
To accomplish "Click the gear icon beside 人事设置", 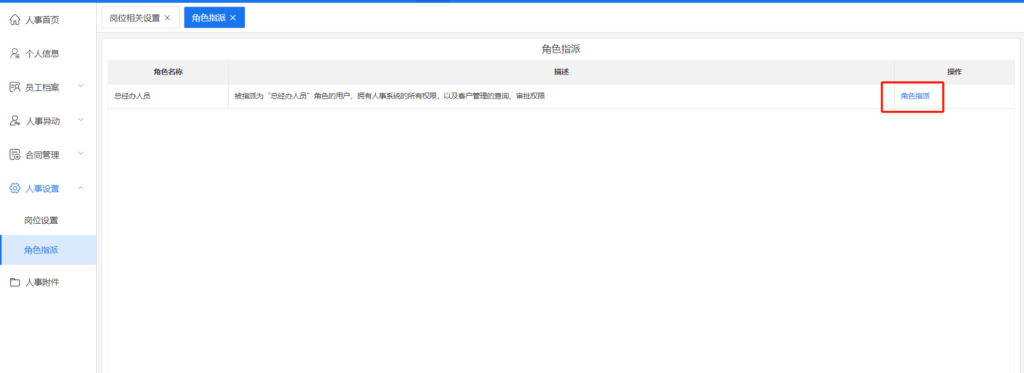I will click(x=14, y=188).
